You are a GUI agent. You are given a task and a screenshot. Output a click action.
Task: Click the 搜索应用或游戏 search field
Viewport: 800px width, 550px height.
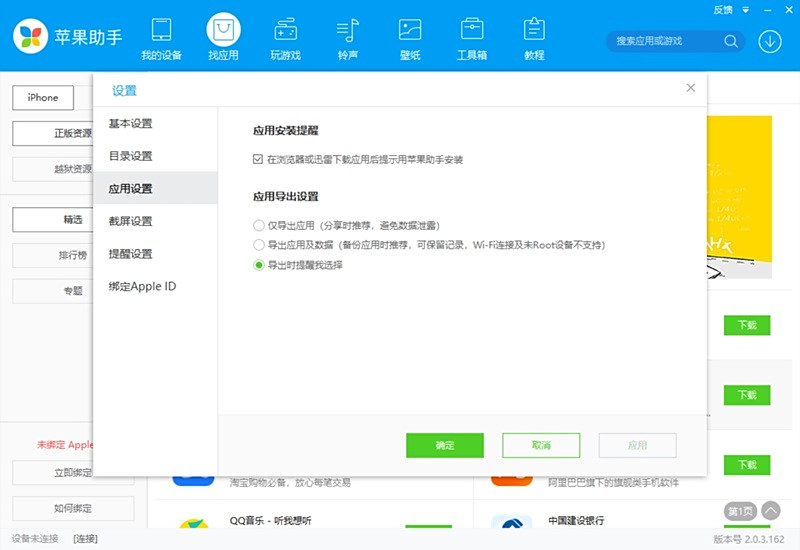(663, 41)
